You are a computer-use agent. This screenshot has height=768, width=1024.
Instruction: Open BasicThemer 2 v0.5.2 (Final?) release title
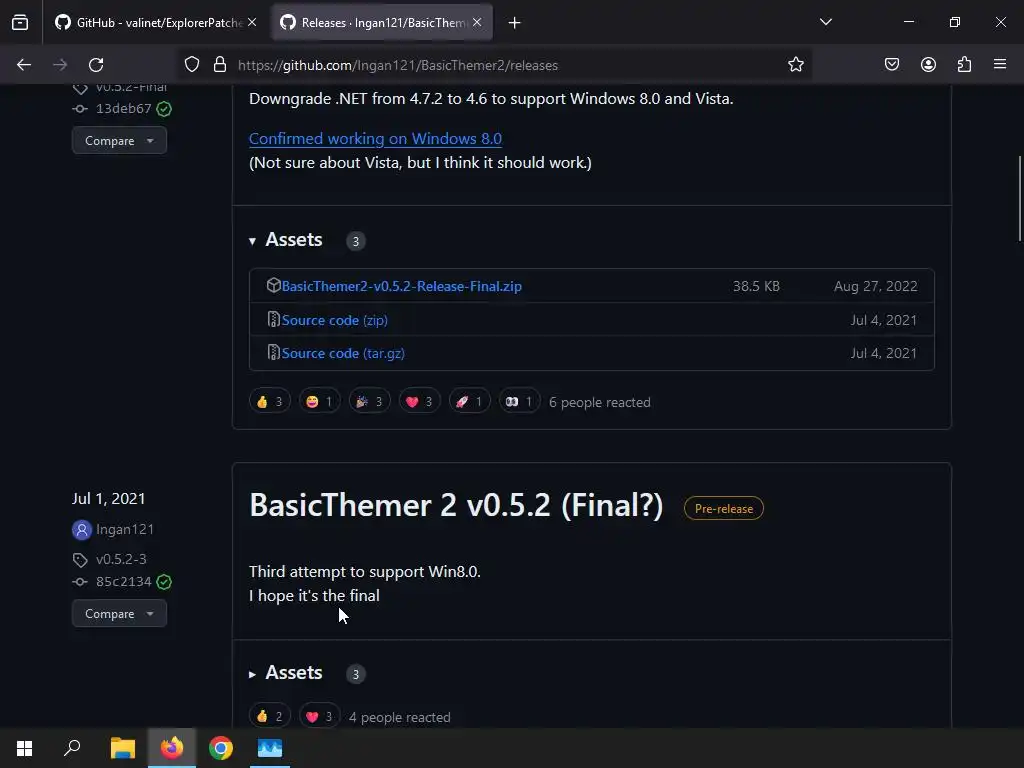click(456, 505)
